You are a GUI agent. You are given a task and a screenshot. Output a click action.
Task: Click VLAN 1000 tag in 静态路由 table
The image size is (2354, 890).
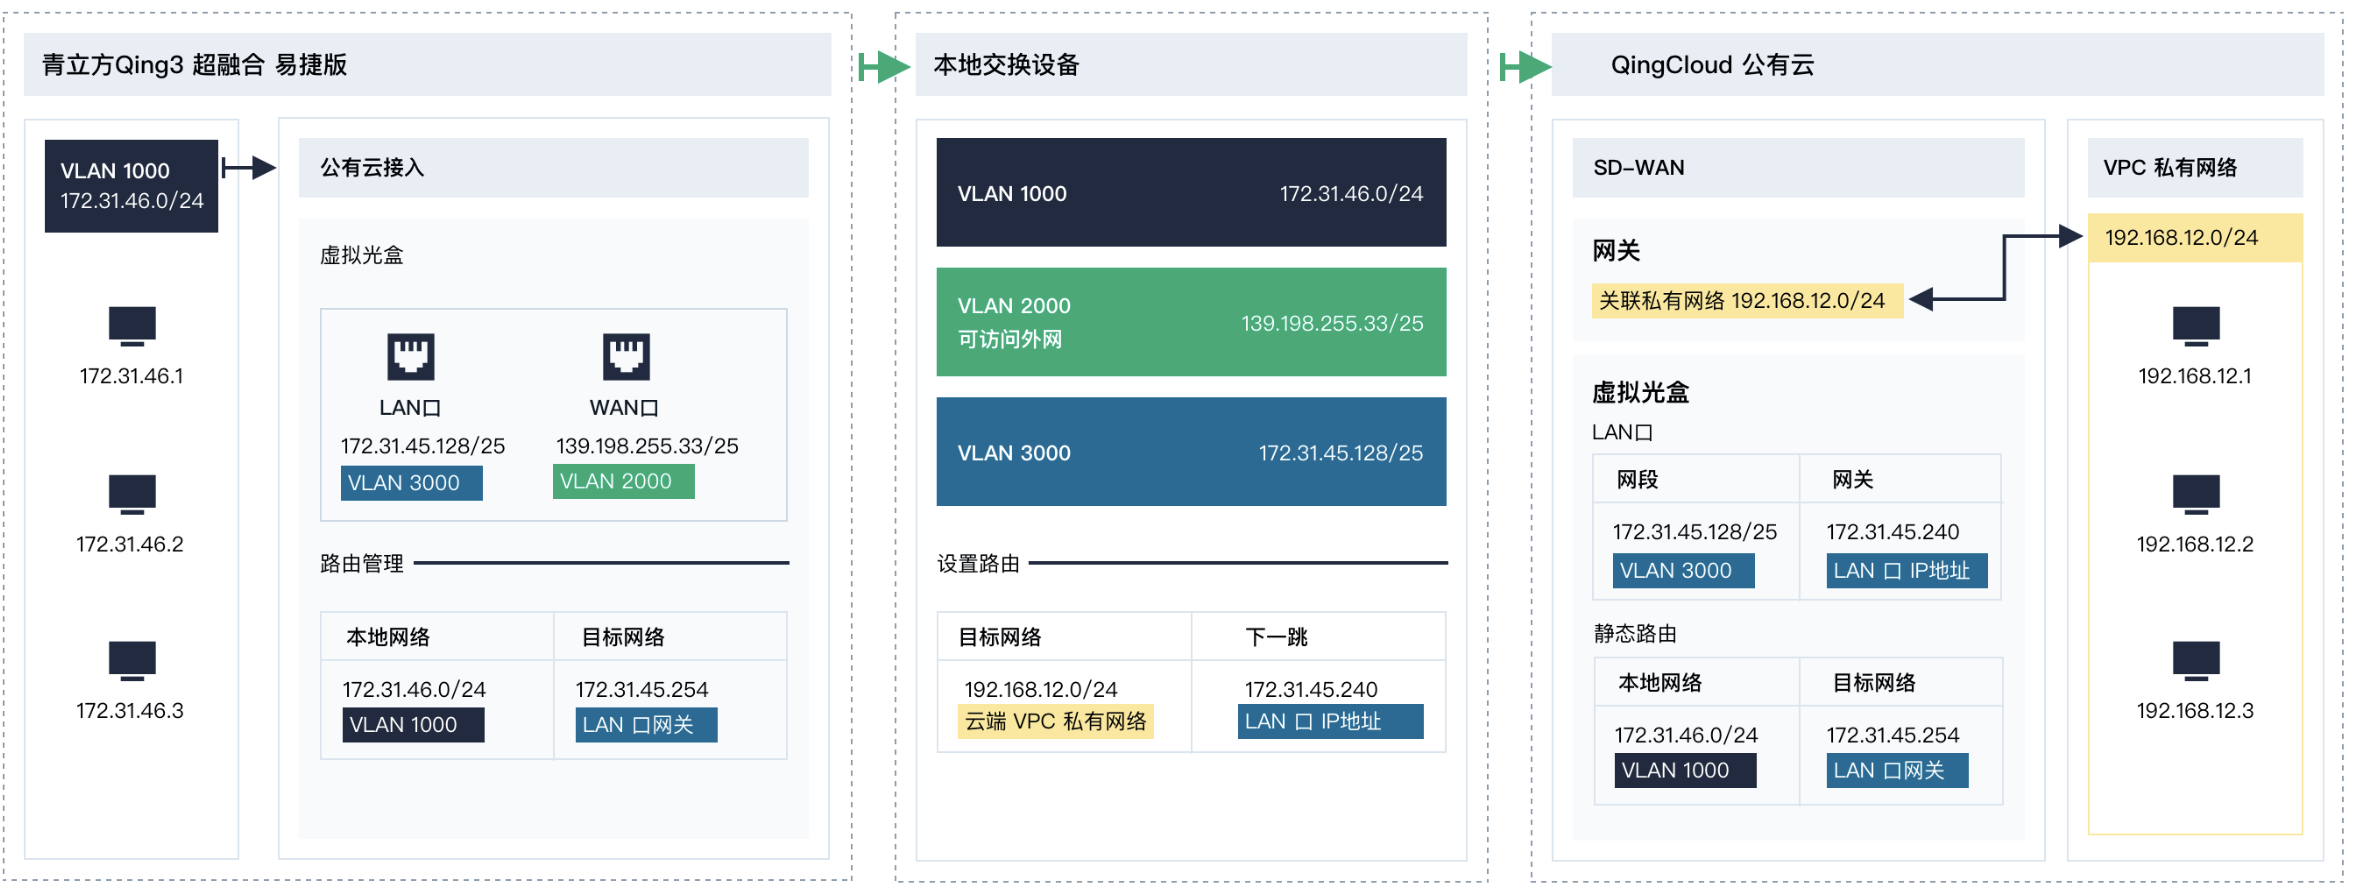(1685, 771)
